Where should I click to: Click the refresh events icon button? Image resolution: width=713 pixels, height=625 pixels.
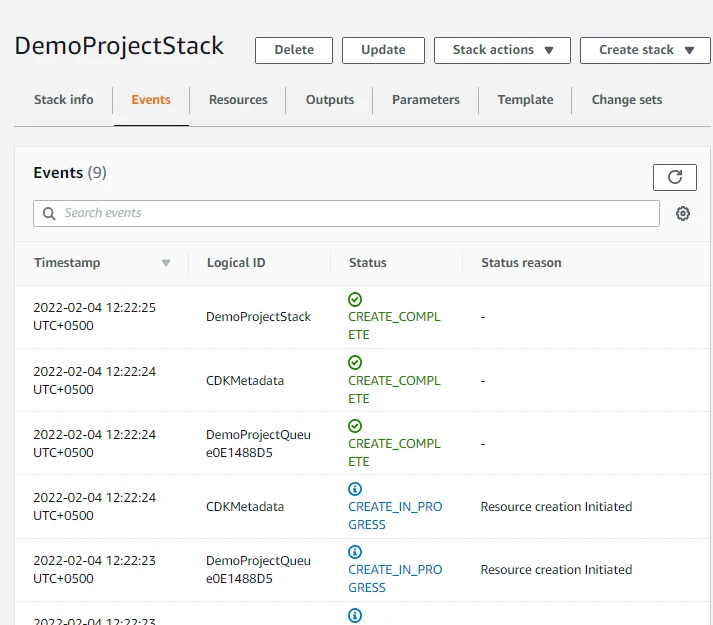674,177
